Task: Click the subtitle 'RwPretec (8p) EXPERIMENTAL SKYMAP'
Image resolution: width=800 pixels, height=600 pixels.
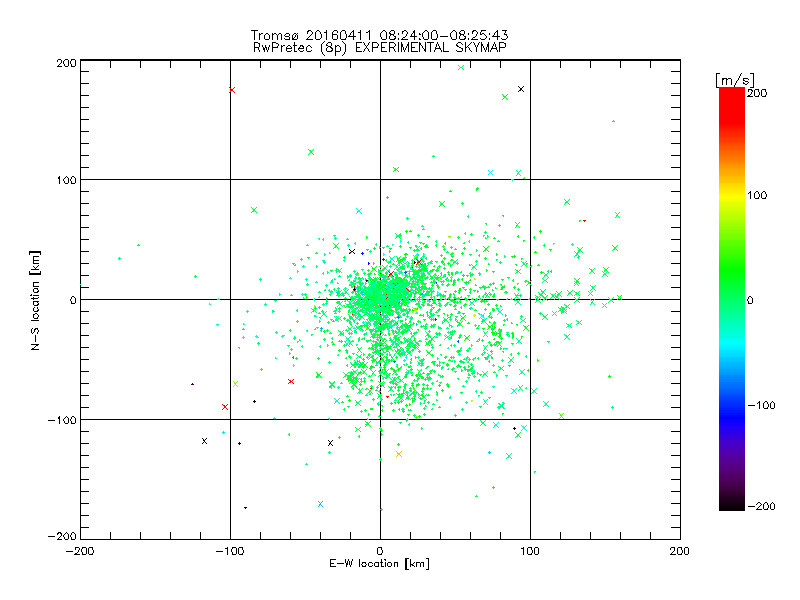Action: (380, 47)
